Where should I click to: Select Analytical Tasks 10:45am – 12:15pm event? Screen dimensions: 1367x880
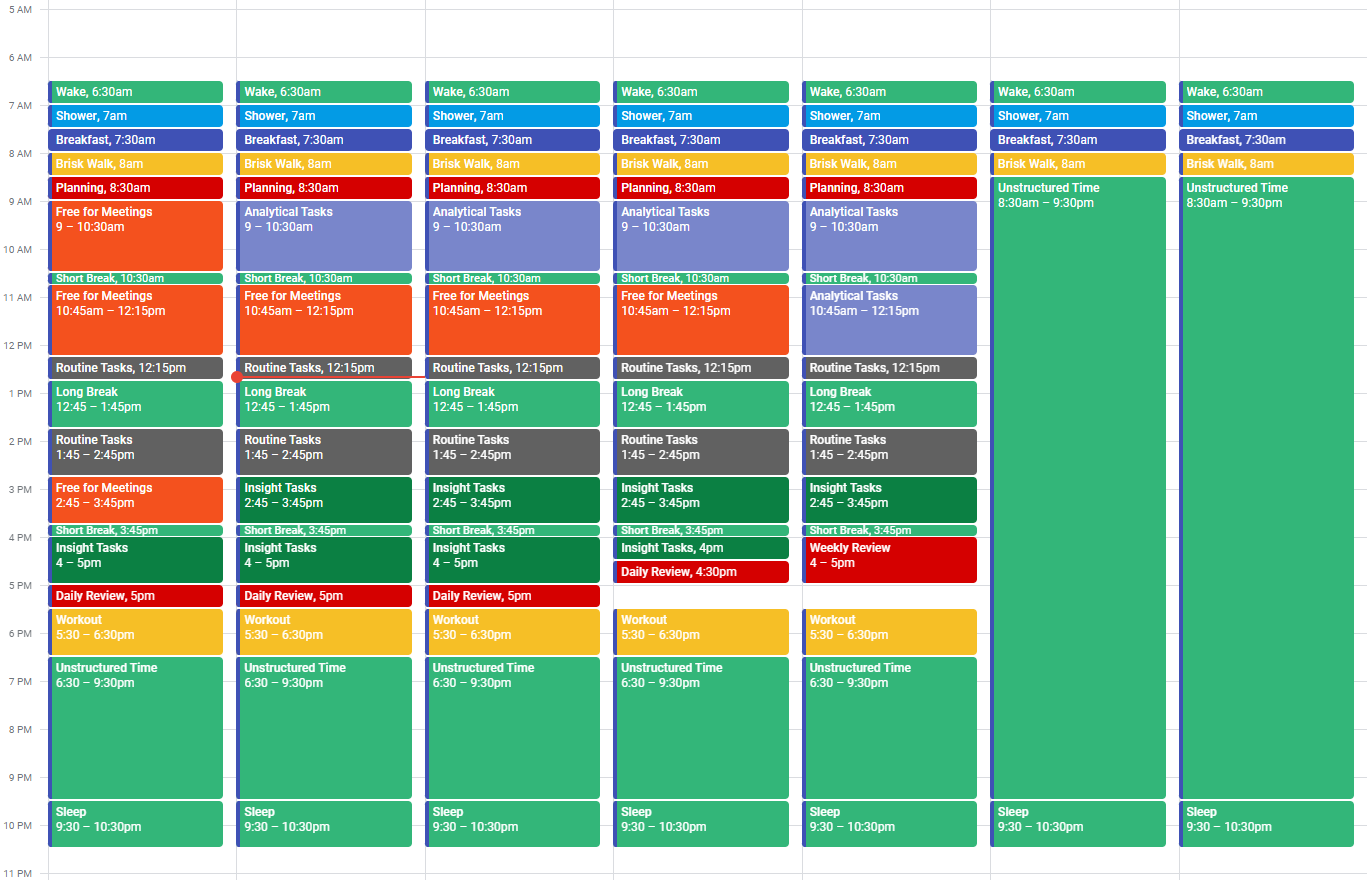(x=890, y=320)
